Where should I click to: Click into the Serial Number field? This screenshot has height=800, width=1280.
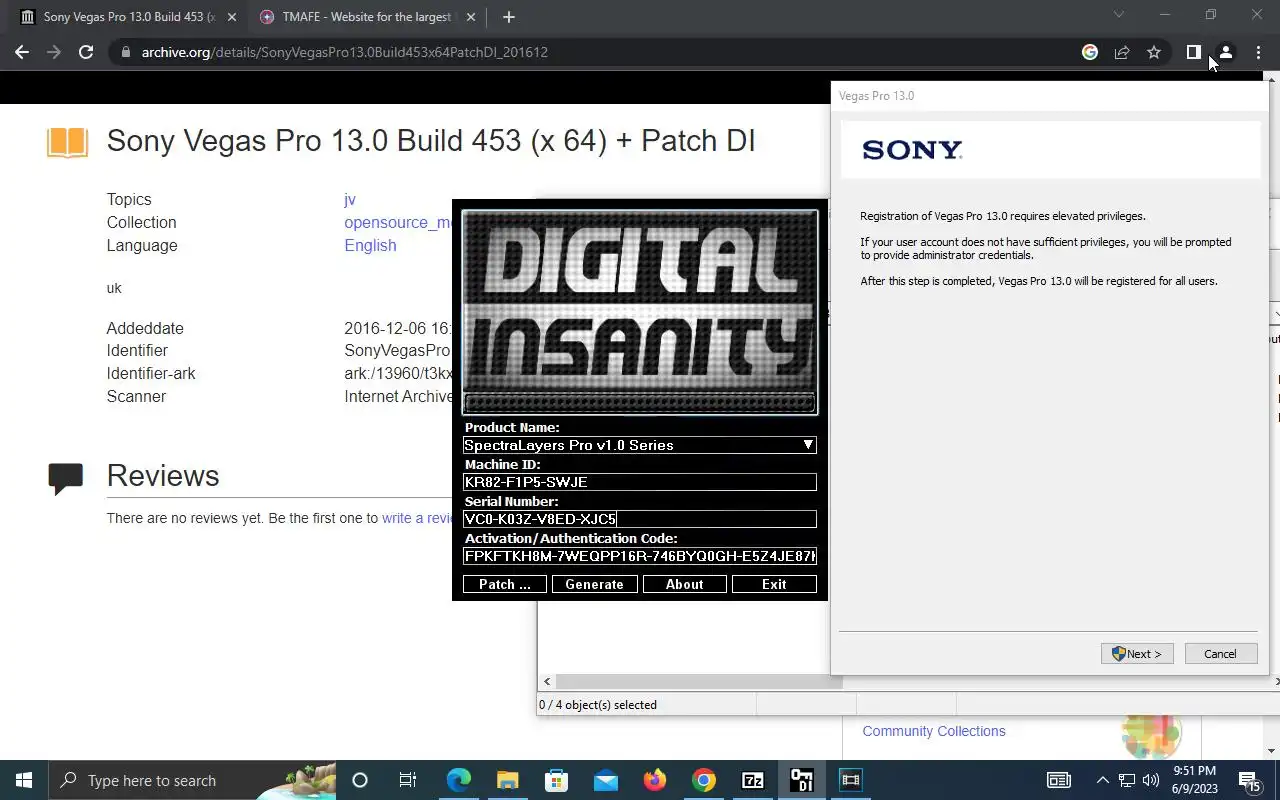pyautogui.click(x=640, y=519)
